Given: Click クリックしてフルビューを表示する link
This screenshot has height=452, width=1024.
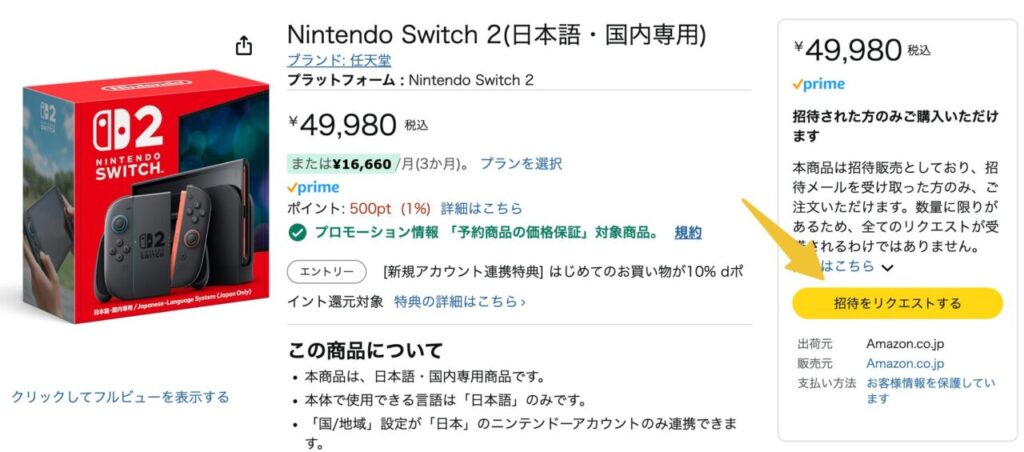Looking at the screenshot, I should pyautogui.click(x=120, y=396).
